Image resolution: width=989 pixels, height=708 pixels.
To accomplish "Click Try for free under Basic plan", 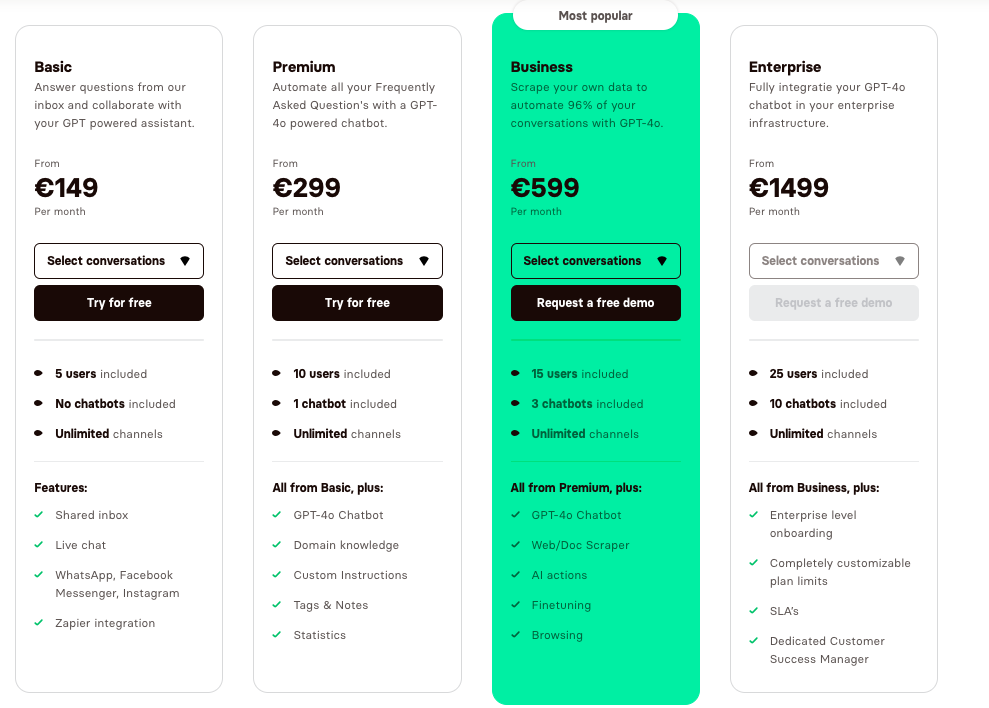I will tap(118, 302).
